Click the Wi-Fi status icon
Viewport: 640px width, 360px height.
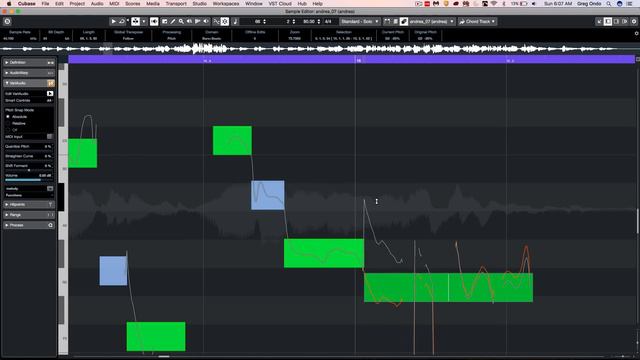pos(494,3)
